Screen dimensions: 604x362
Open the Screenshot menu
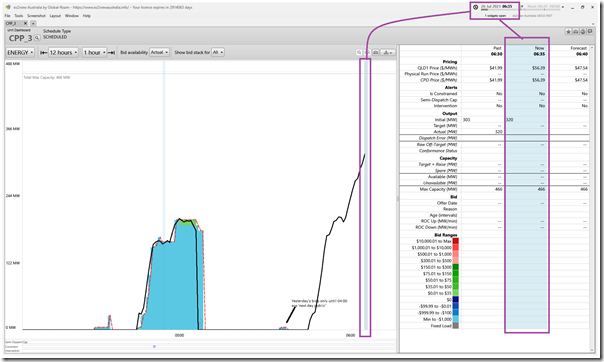click(36, 16)
